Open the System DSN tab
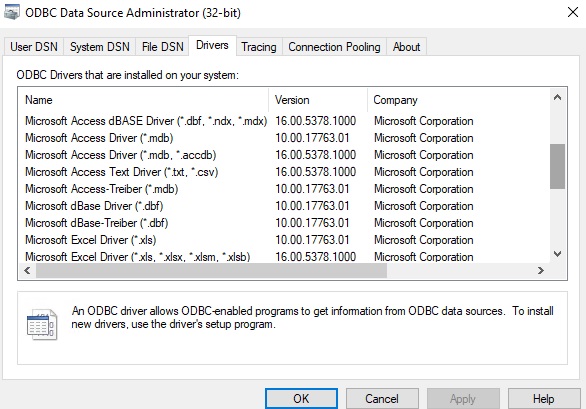This screenshot has height=409, width=586. (x=100, y=47)
